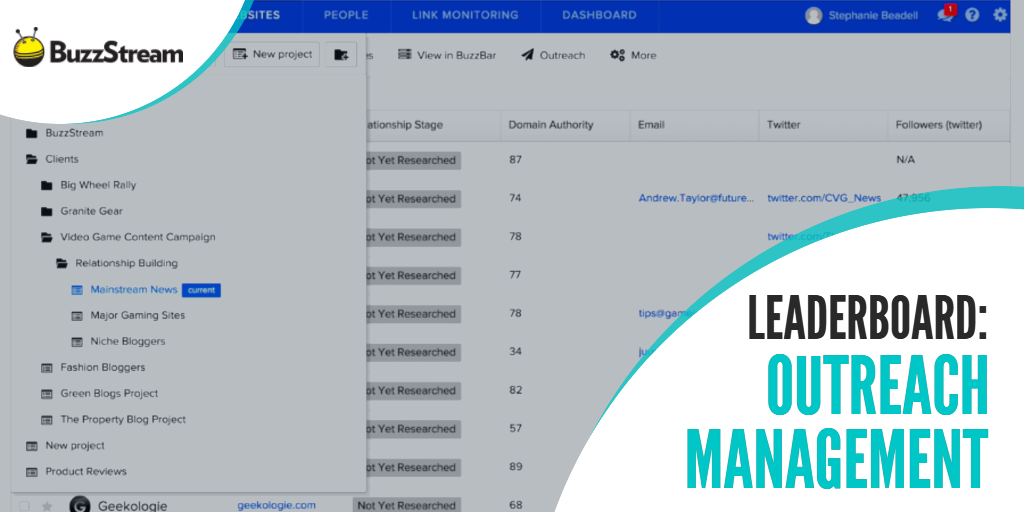This screenshot has height=512, width=1024.
Task: Click the Domain Authority value 89
Action: click(515, 467)
